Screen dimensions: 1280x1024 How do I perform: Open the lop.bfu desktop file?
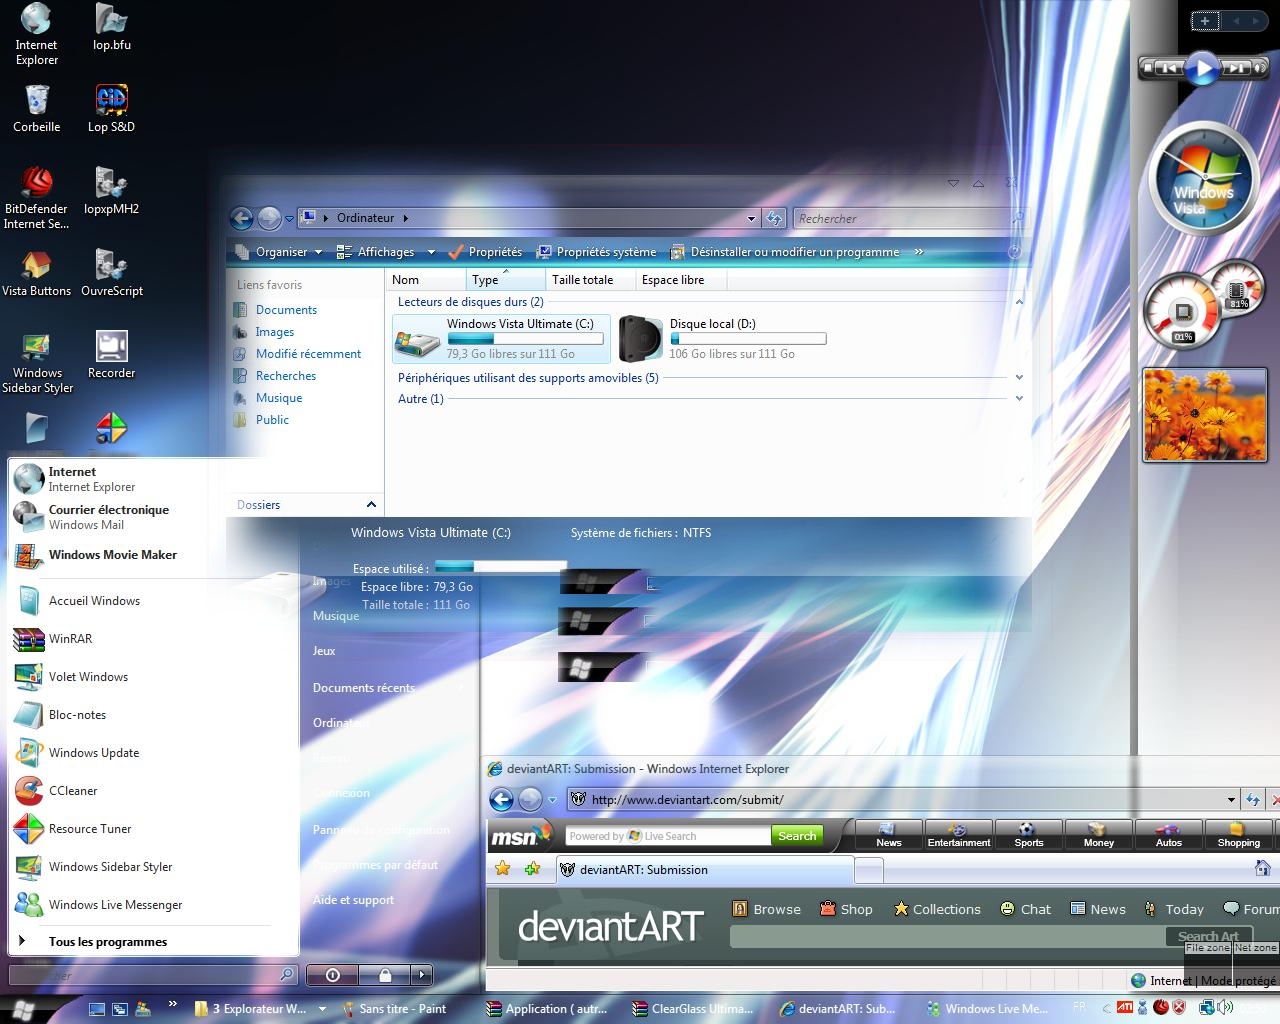click(x=111, y=27)
